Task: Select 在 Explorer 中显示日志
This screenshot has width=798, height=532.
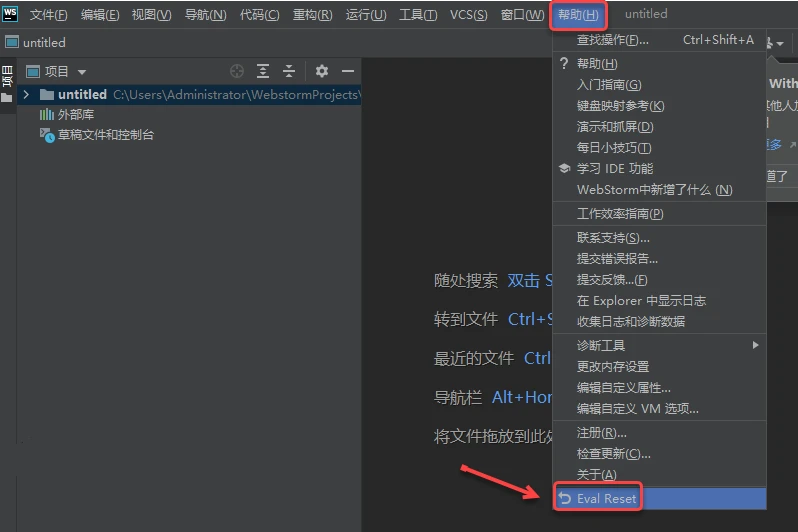Action: click(660, 300)
